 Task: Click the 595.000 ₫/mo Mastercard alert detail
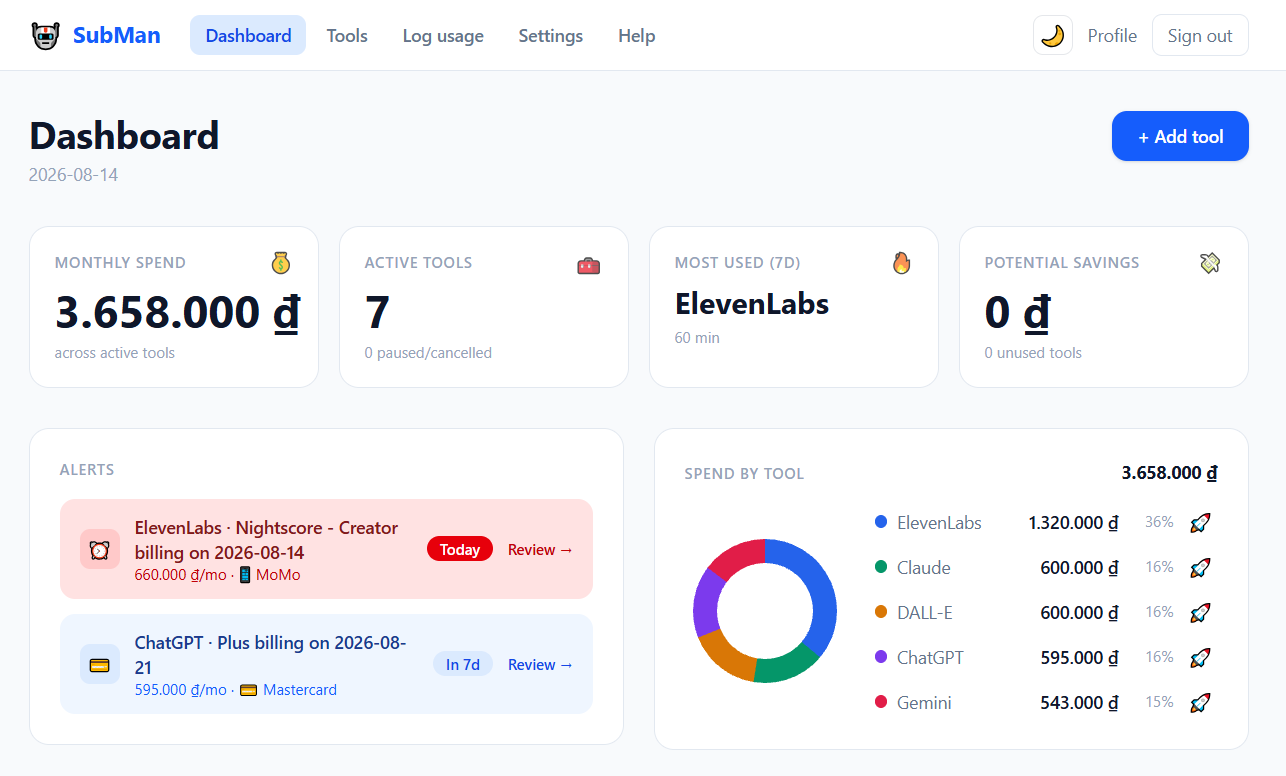pos(236,690)
